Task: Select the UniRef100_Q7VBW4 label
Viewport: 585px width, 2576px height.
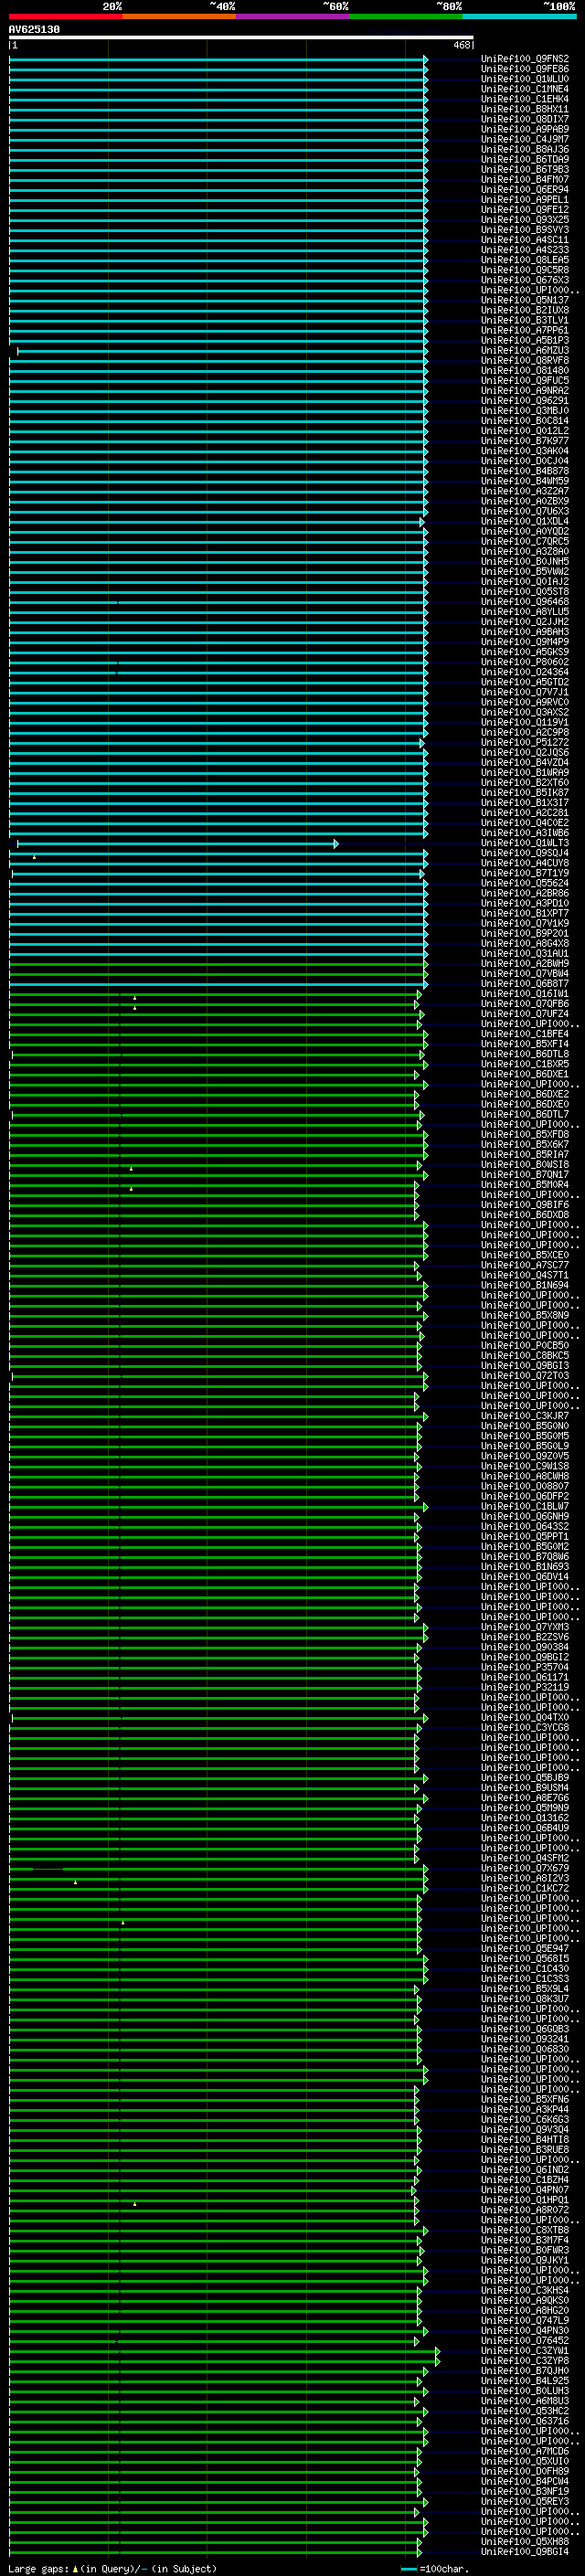Action: [x=525, y=973]
